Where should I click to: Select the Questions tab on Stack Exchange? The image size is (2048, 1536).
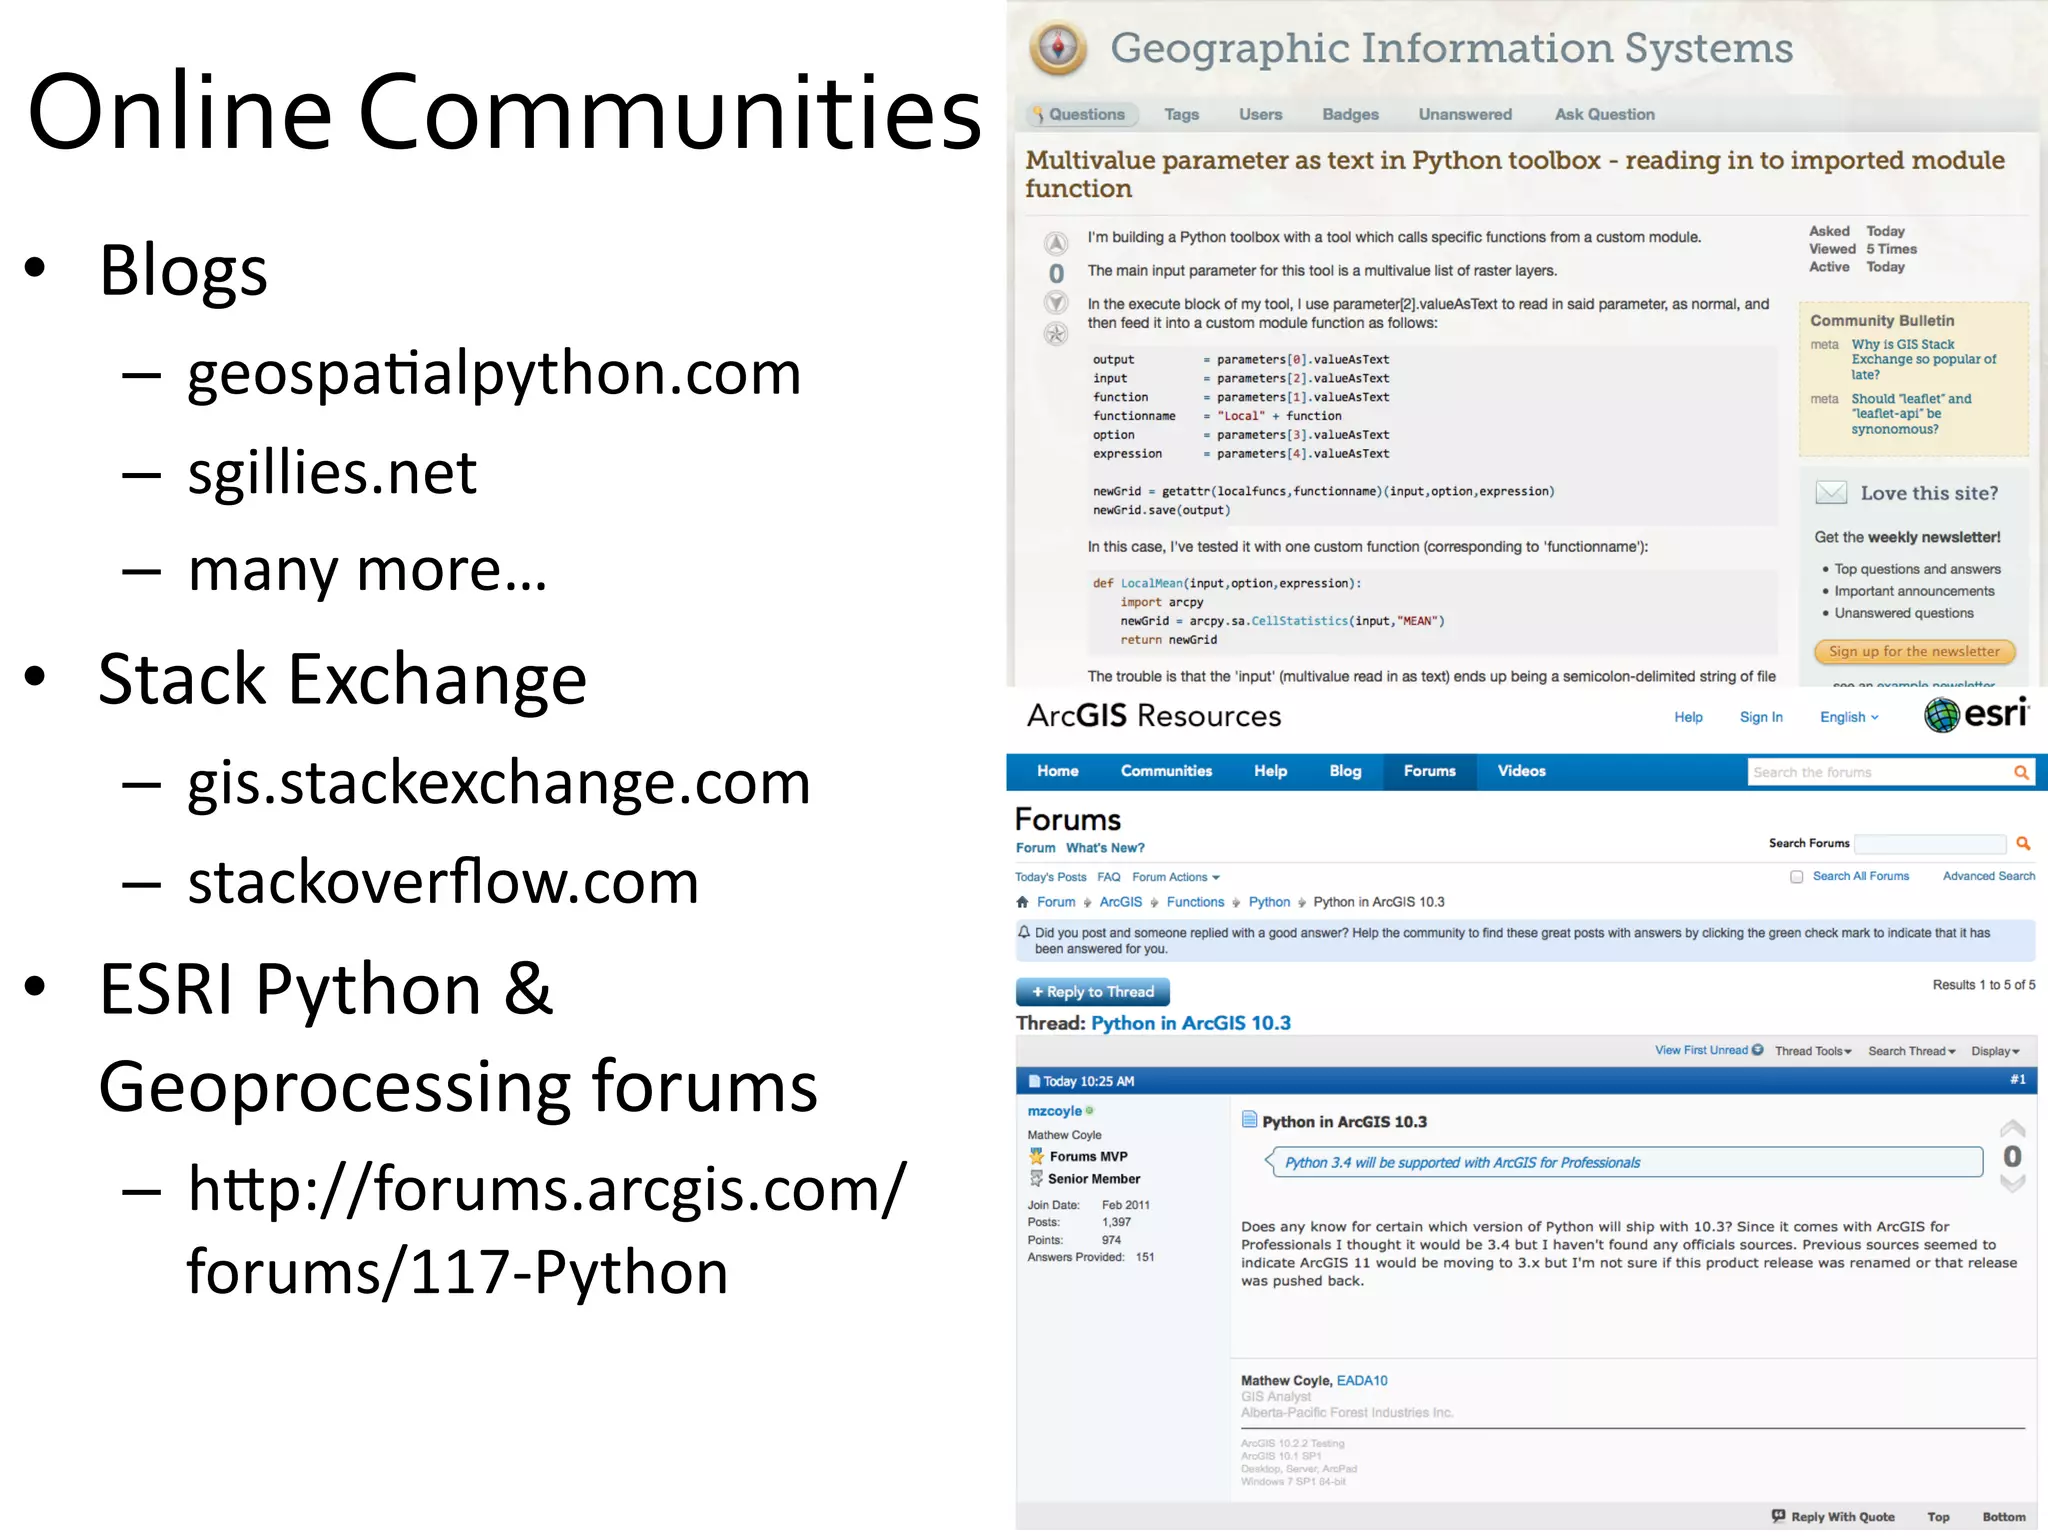coord(1083,114)
